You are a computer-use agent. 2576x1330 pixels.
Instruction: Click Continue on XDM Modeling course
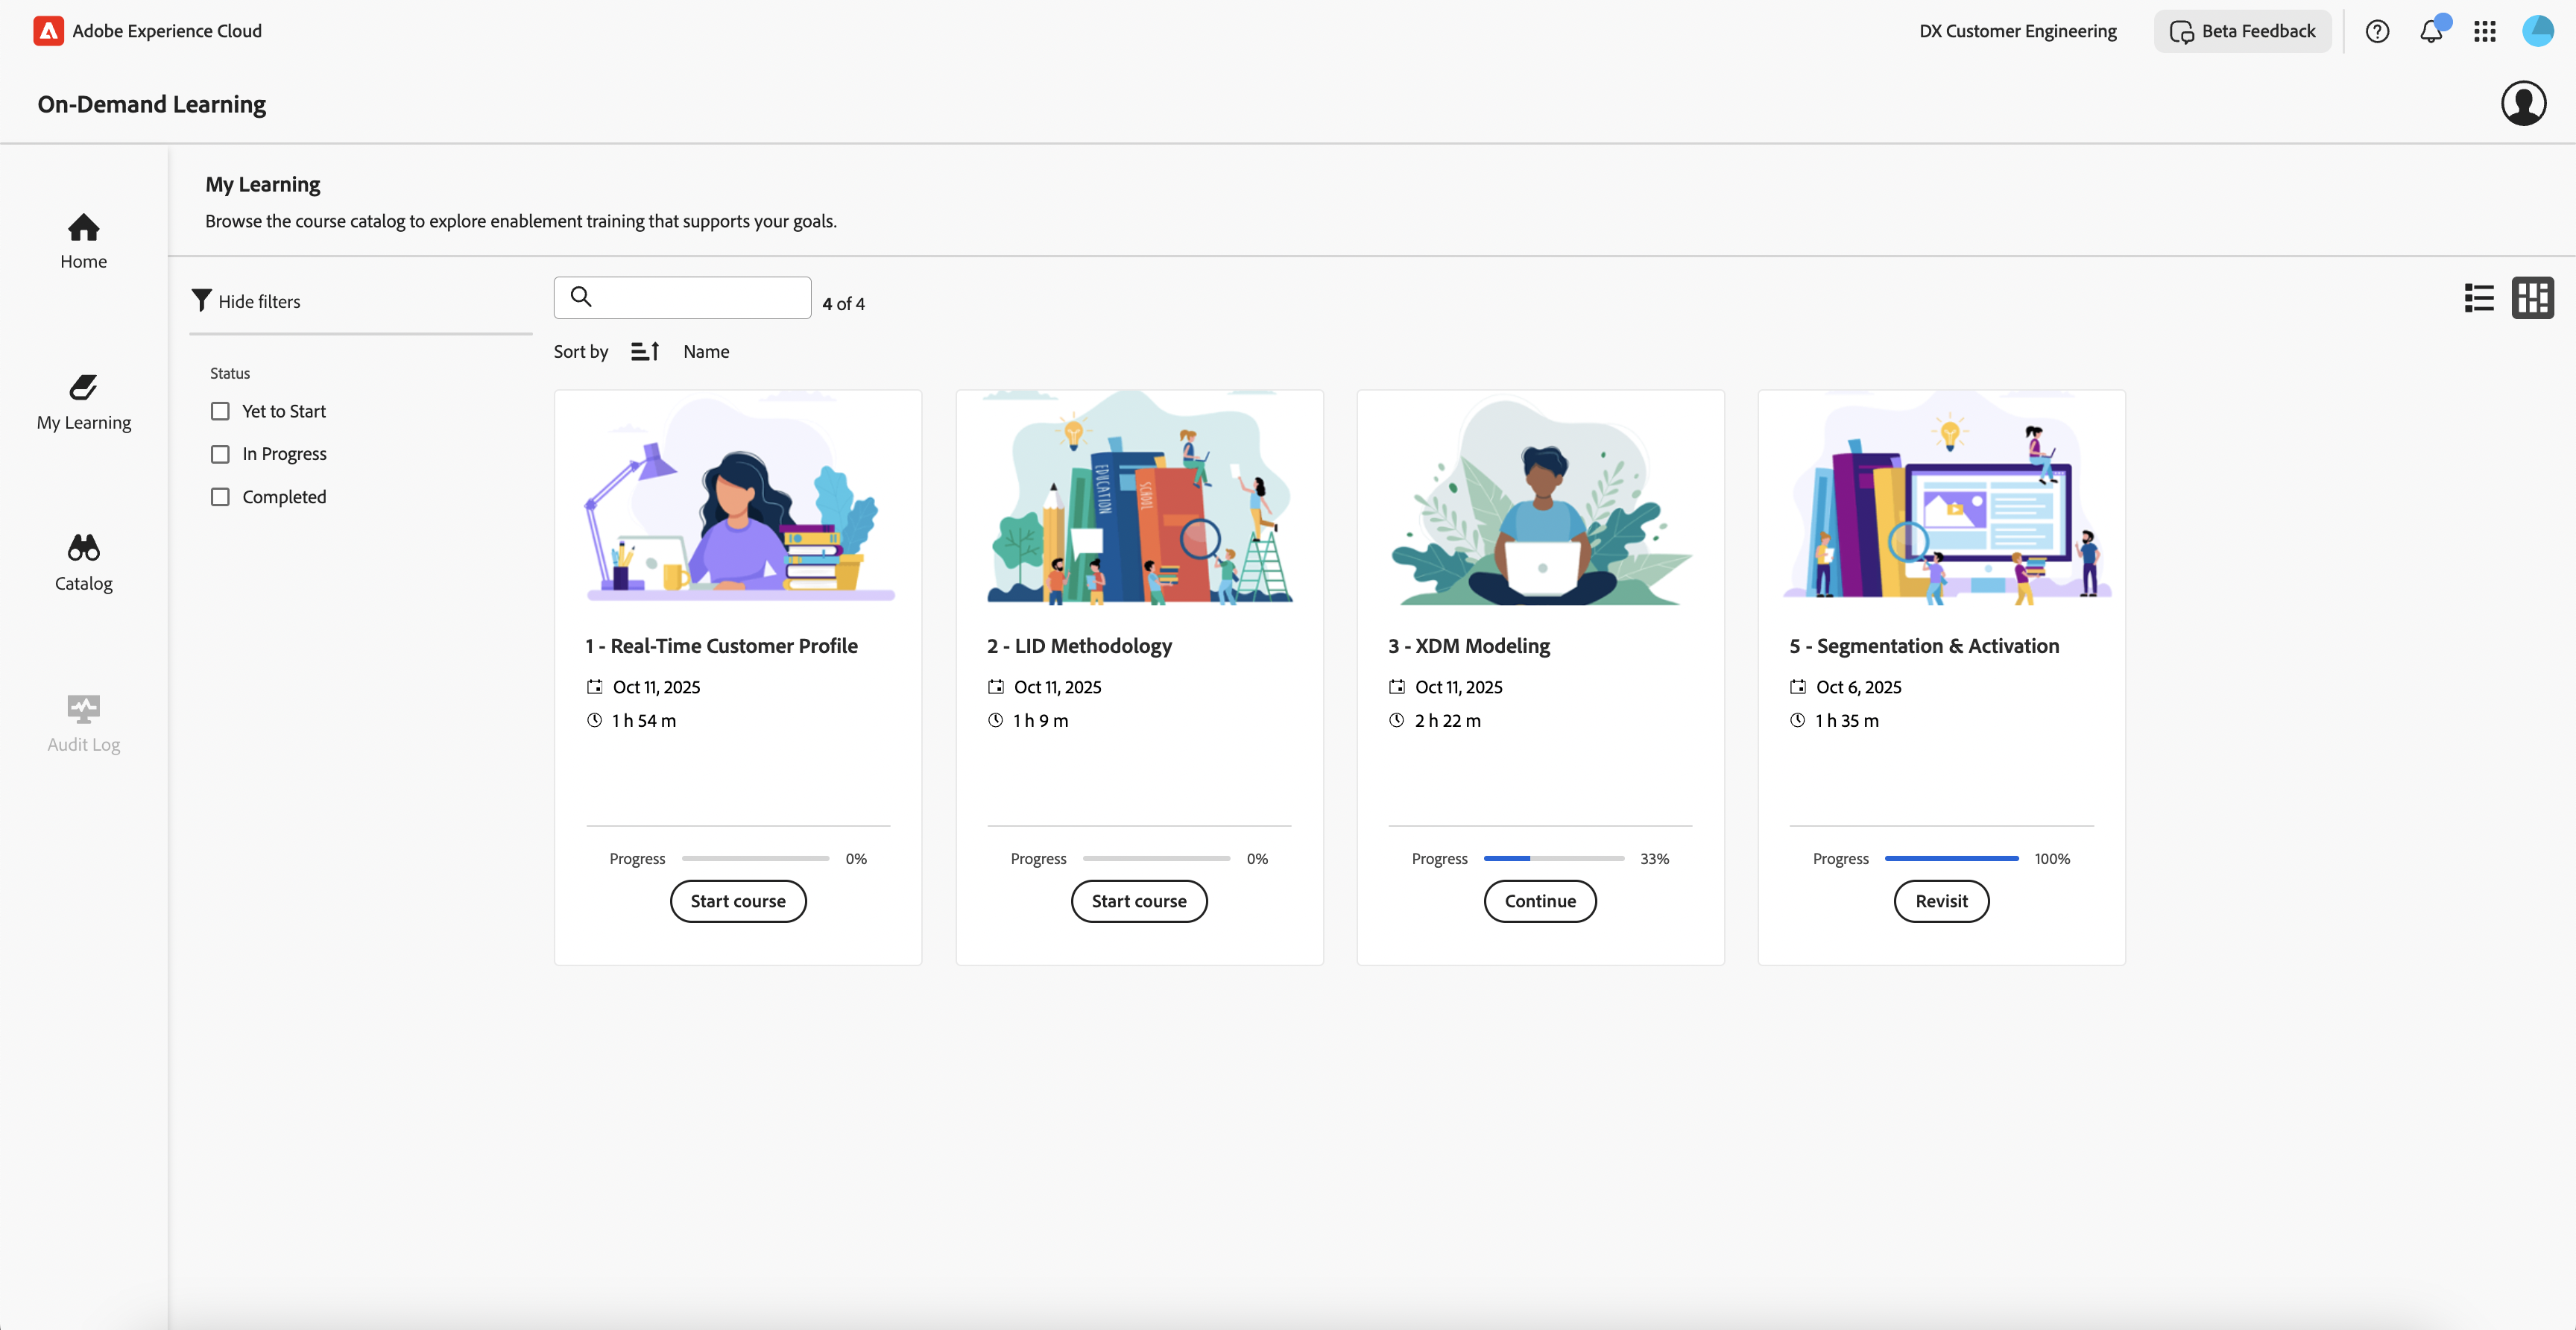[1539, 901]
